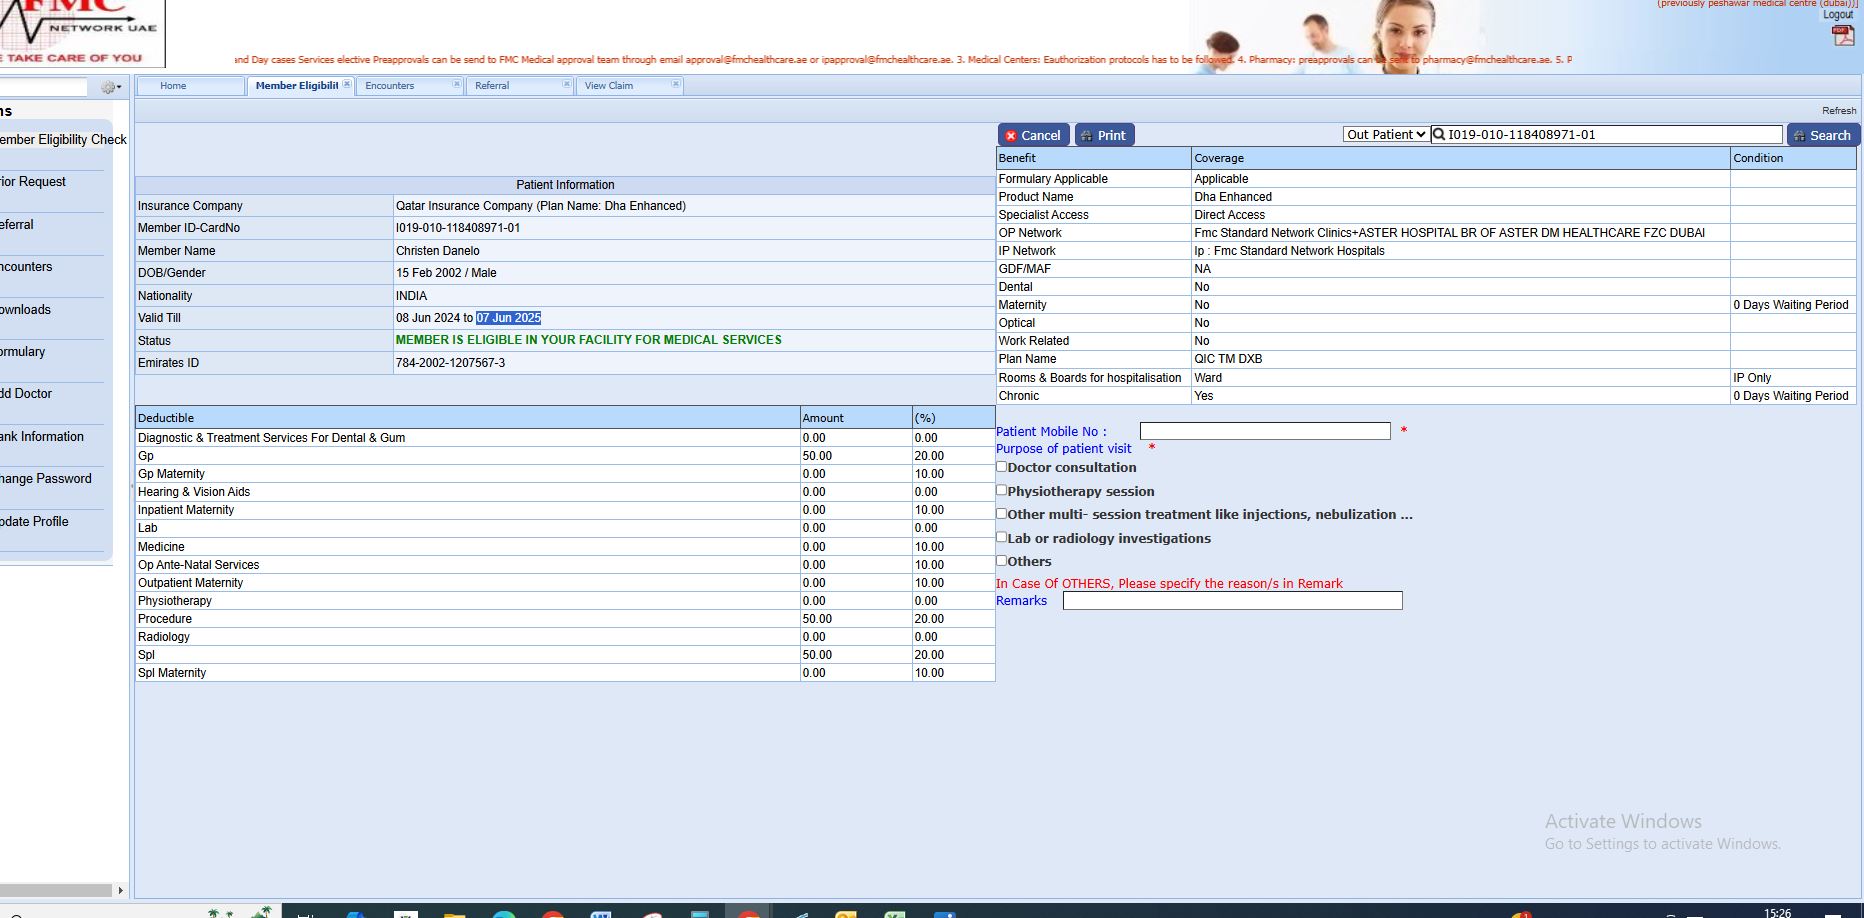The width and height of the screenshot is (1864, 918).
Task: Open Prior Request from the sidebar menu
Action: coord(34,182)
